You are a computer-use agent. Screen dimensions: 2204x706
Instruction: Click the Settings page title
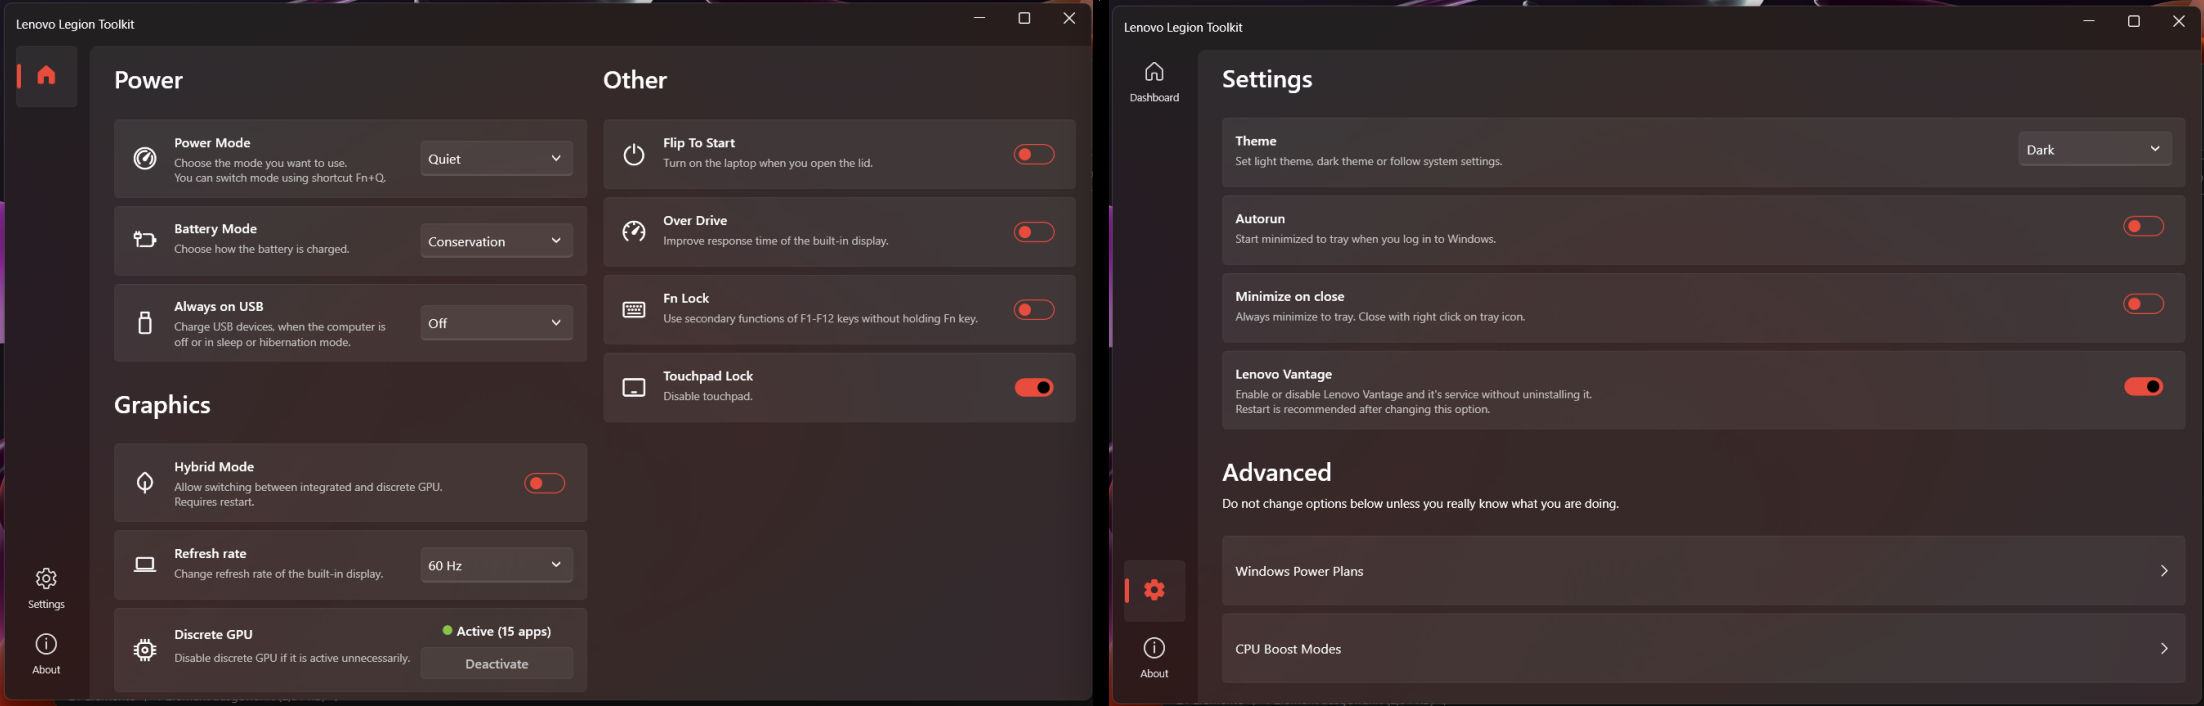[1267, 79]
